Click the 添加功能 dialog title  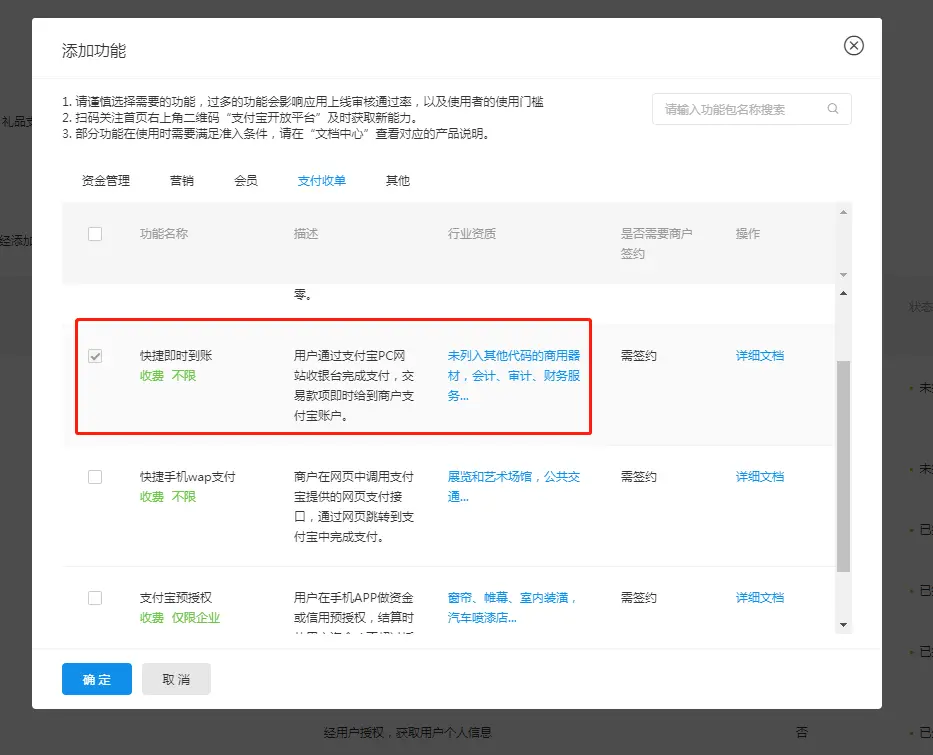point(94,51)
